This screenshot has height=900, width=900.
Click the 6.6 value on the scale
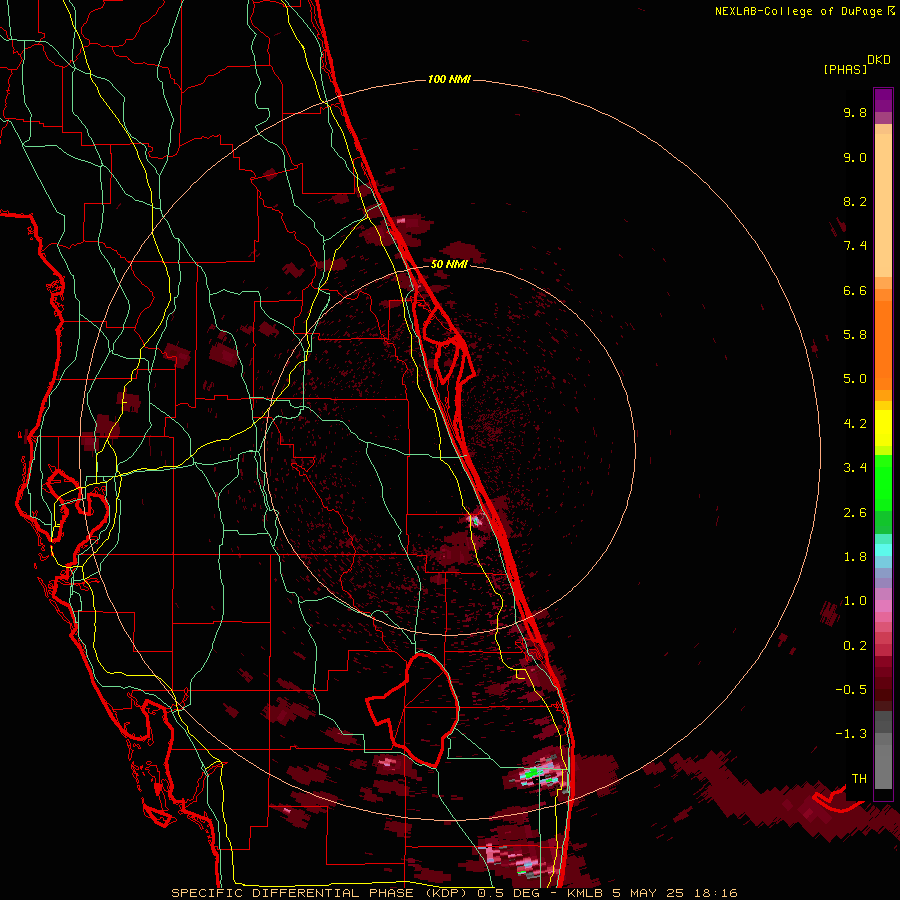[855, 290]
